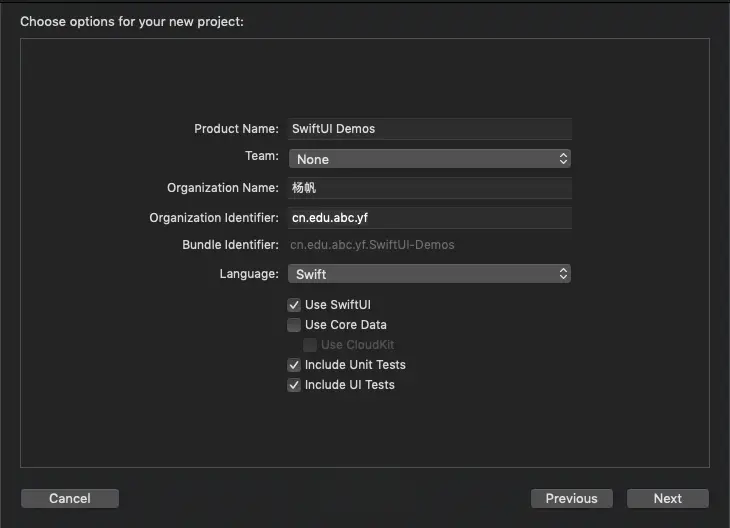The width and height of the screenshot is (730, 528).
Task: Click the Bundle Identifier value text
Action: [372, 245]
